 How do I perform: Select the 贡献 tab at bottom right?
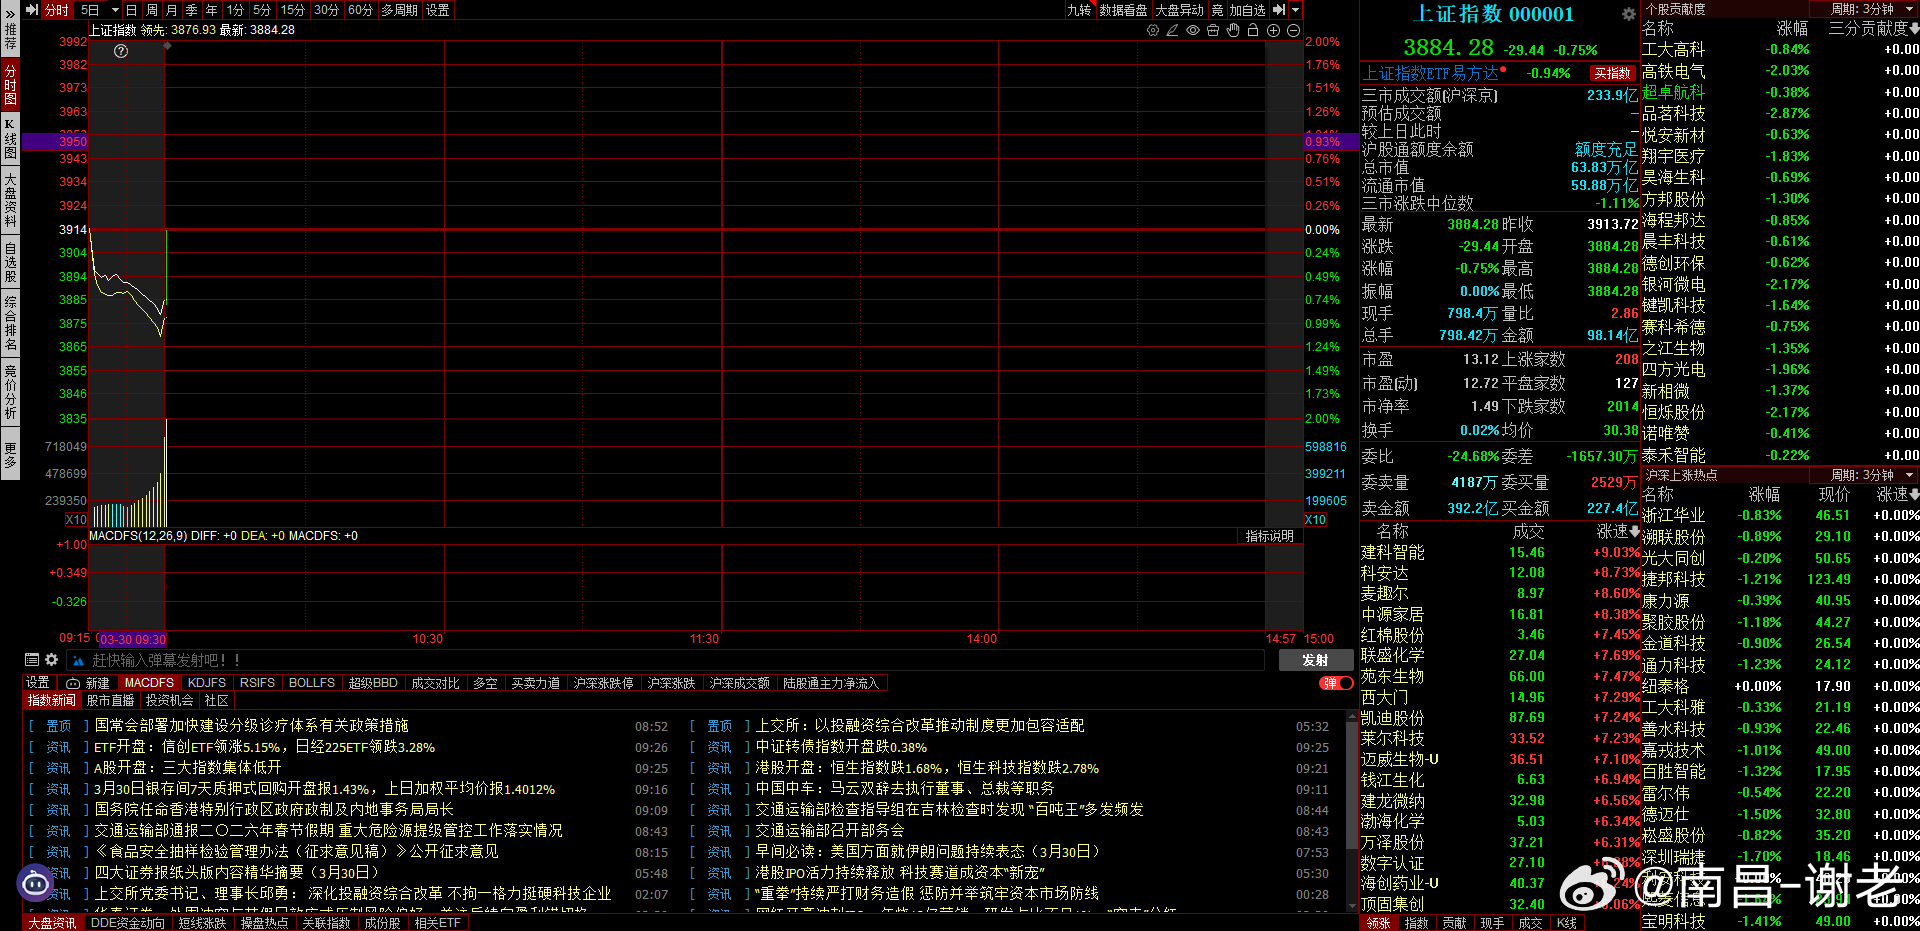point(1454,923)
